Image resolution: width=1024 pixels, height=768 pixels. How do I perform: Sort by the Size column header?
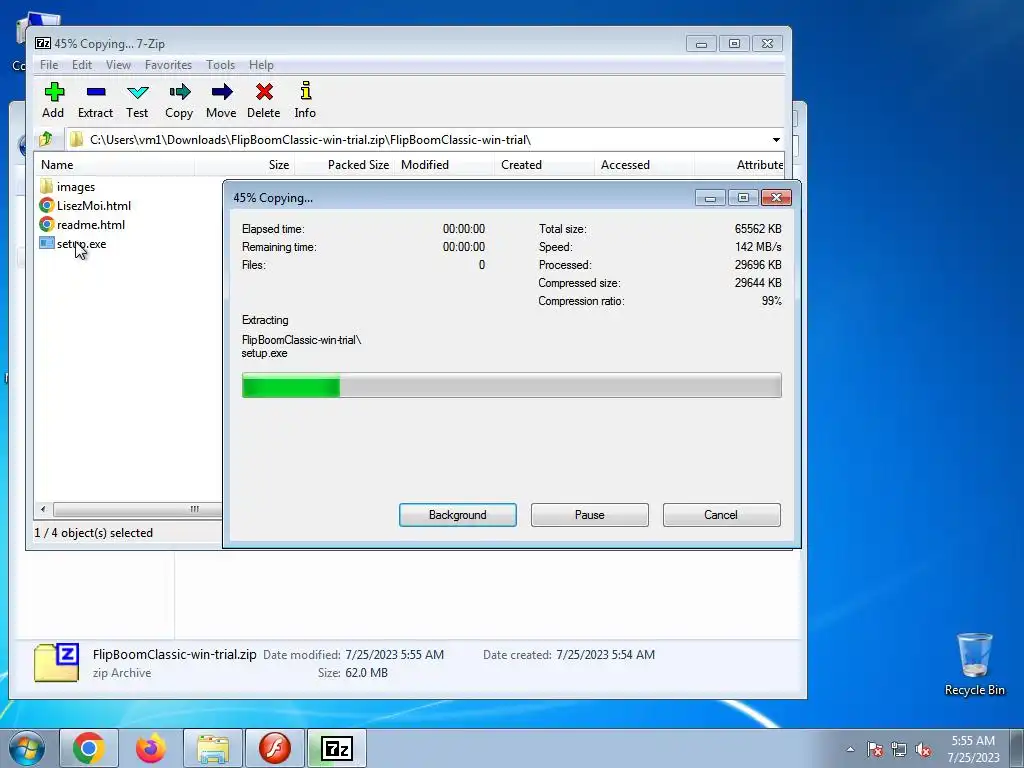point(244,165)
